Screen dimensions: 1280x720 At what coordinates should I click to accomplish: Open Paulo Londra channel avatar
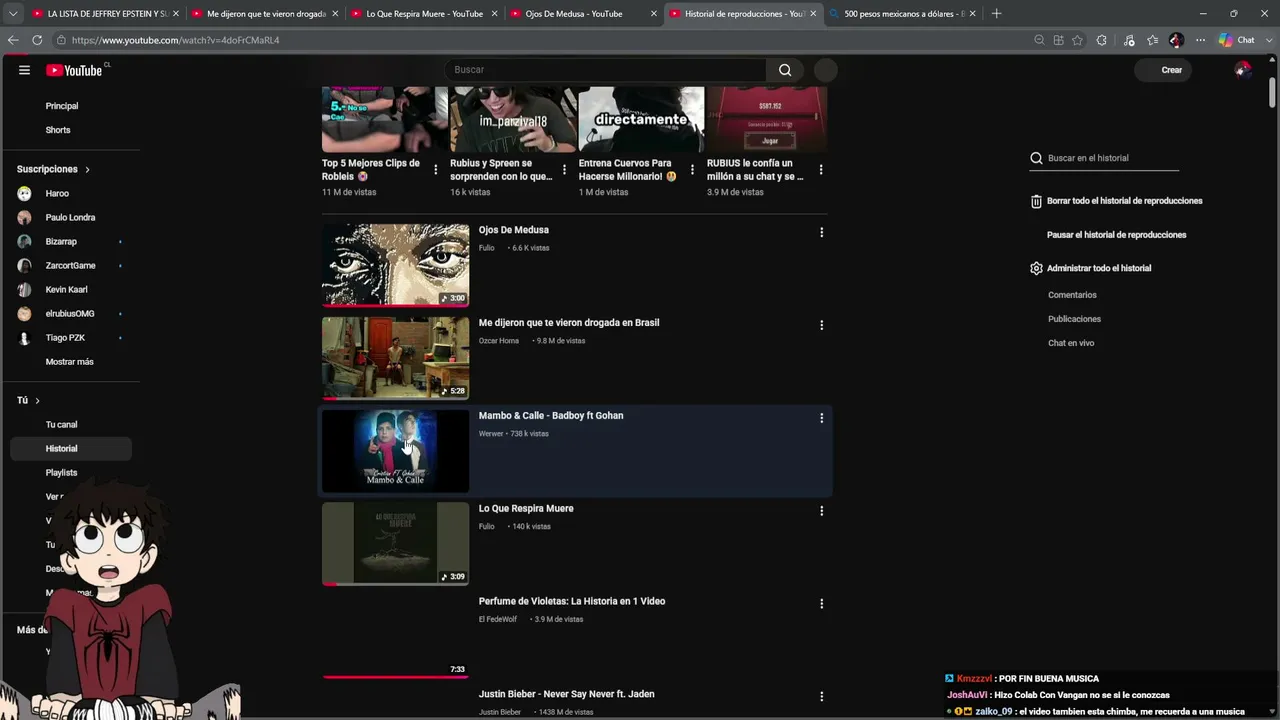pyautogui.click(x=24, y=217)
